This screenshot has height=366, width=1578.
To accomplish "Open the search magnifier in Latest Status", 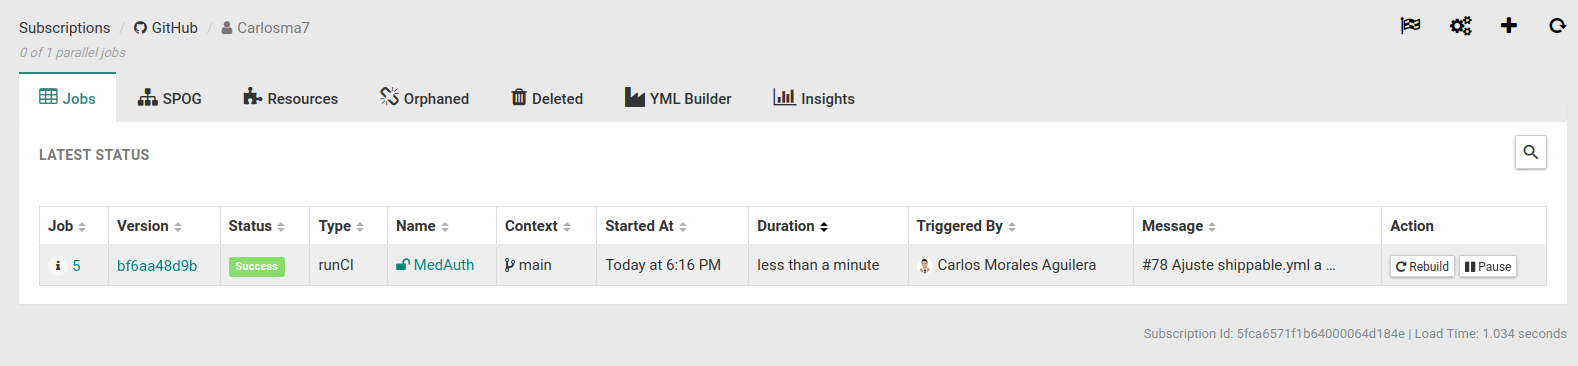I will 1531,152.
